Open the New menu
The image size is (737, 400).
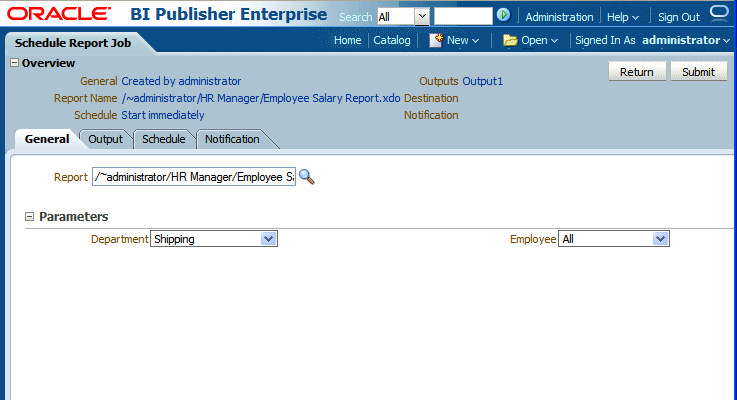[454, 40]
